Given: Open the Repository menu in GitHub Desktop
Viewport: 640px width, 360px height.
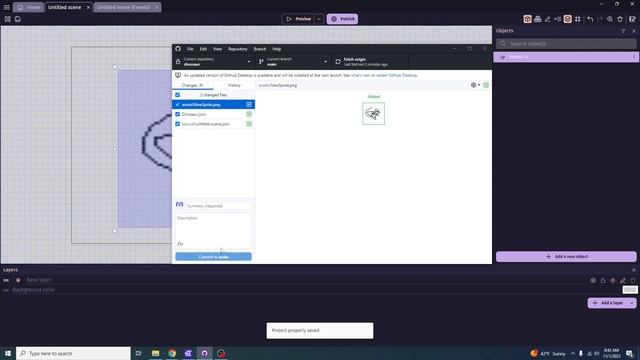Looking at the screenshot, I should (x=238, y=49).
